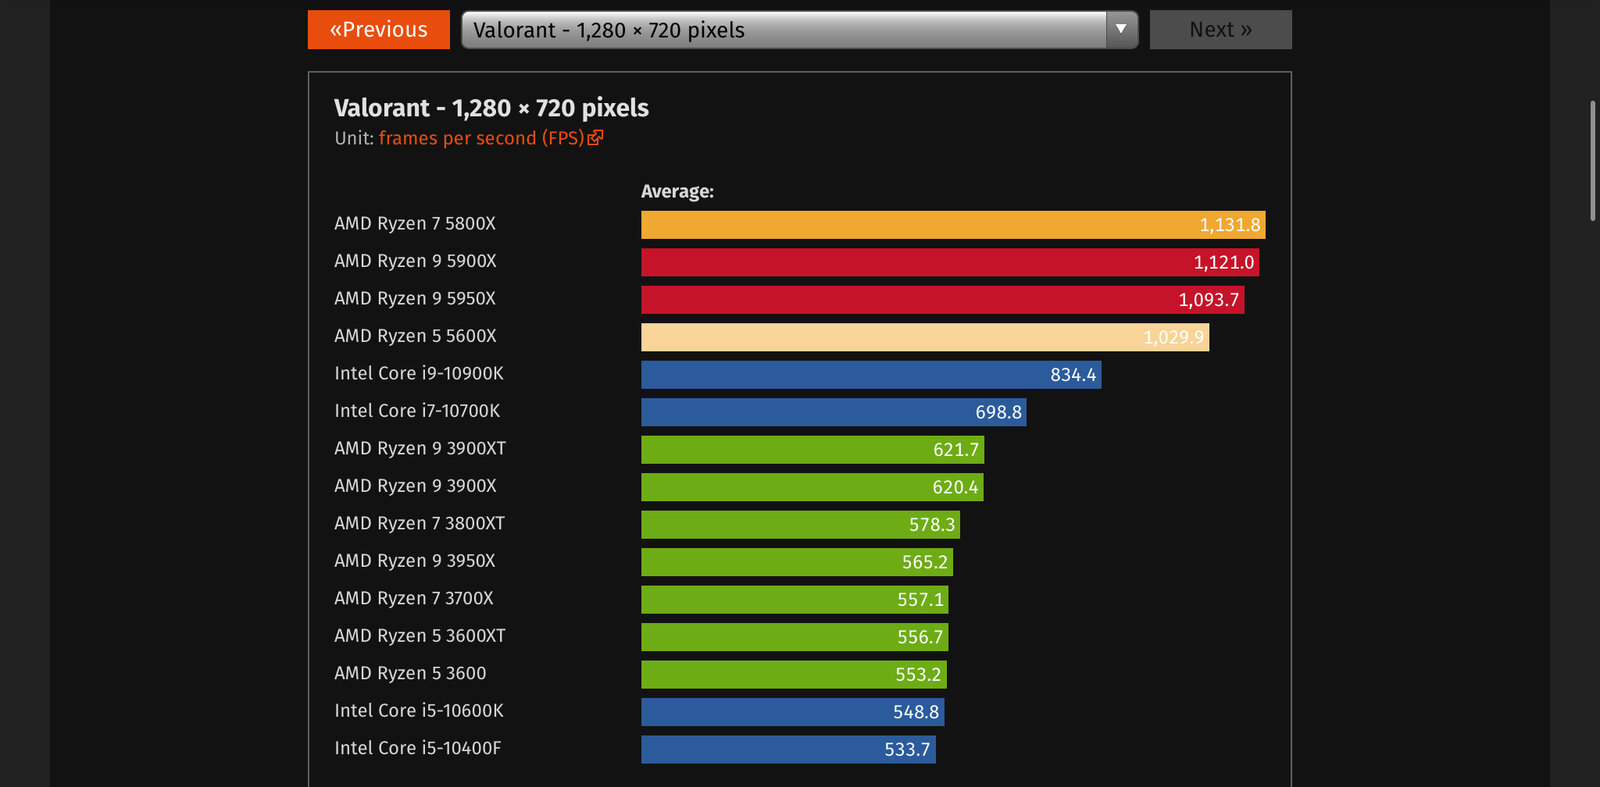Click the 553.2 value on Ryzen 5 3600 bar
Viewport: 1600px width, 787px height.
(918, 675)
